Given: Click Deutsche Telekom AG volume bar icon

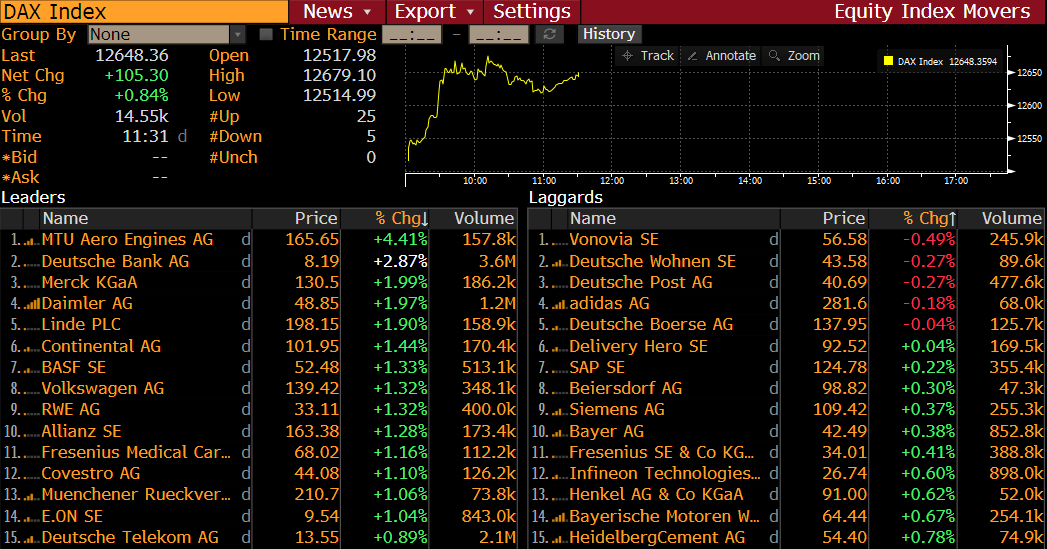Looking at the screenshot, I should click(30, 538).
